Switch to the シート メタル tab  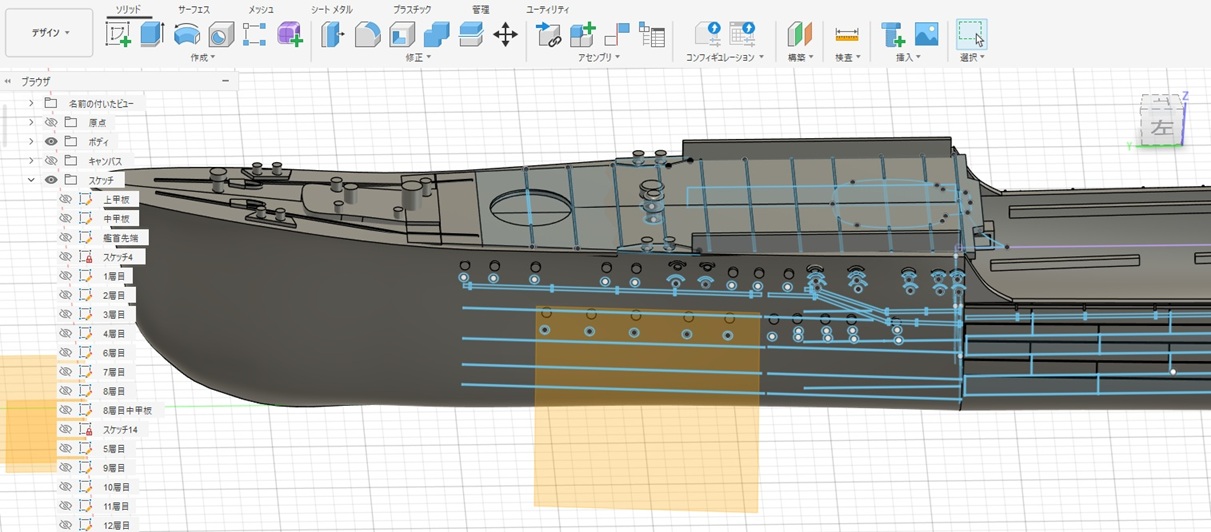pos(331,9)
